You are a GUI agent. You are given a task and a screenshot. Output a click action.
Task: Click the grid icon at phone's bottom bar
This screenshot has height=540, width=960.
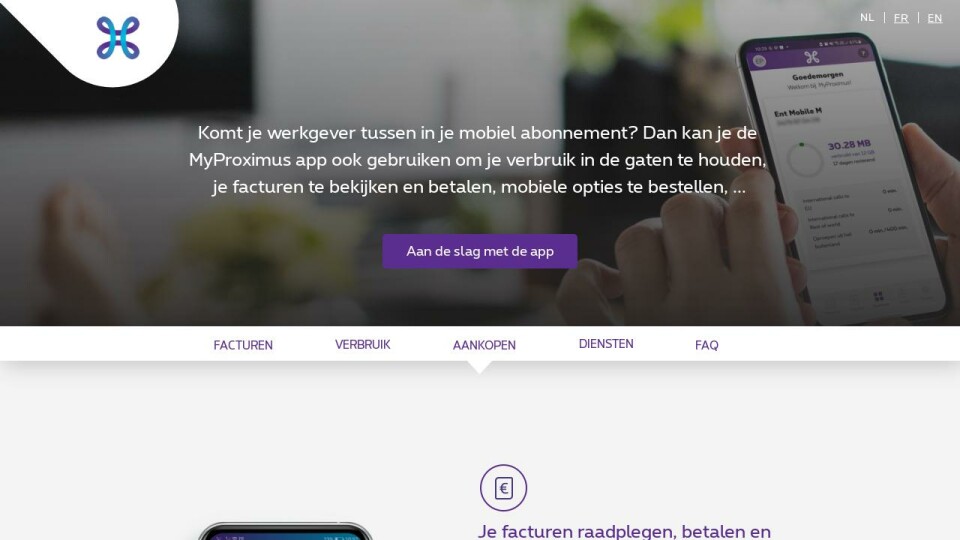pos(879,297)
